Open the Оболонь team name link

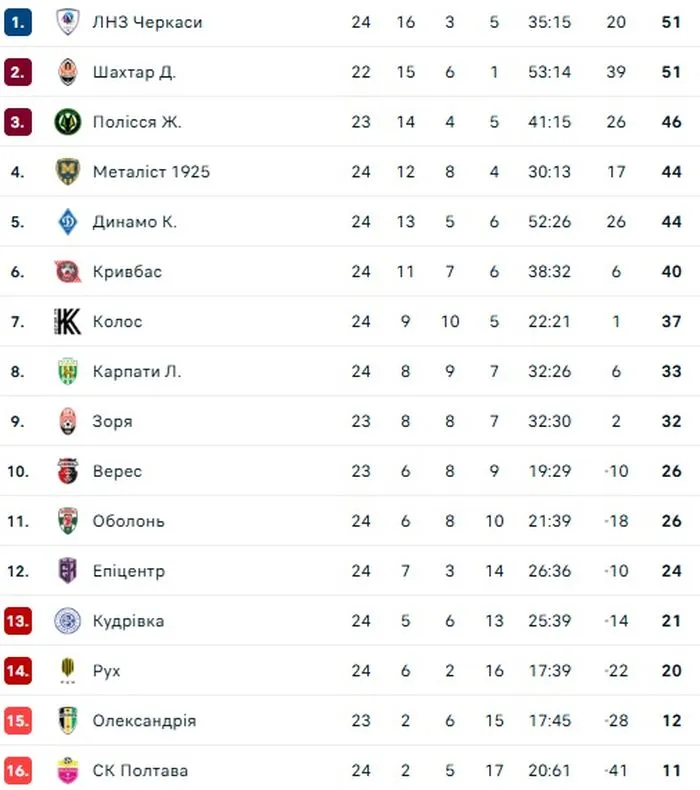click(129, 521)
